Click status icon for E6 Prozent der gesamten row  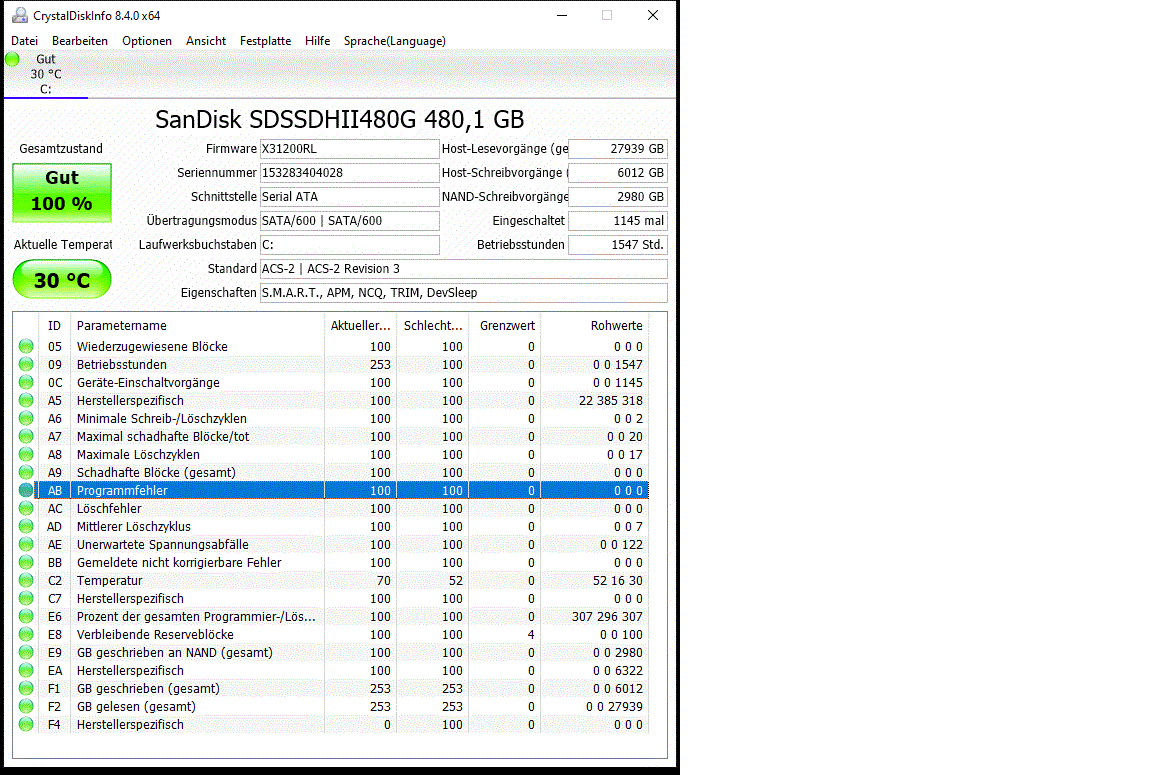[x=26, y=616]
